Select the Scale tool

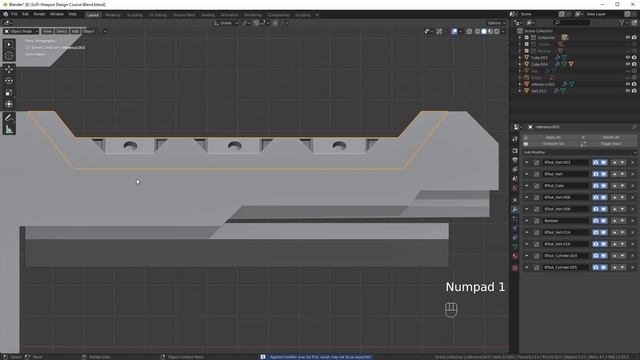point(9,93)
